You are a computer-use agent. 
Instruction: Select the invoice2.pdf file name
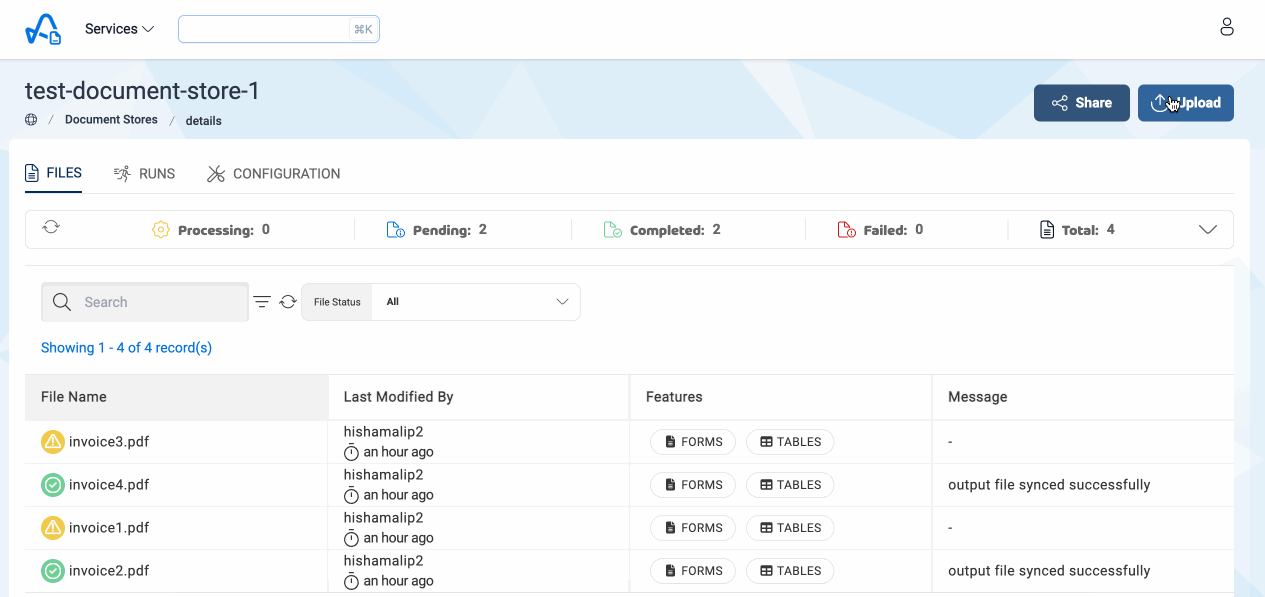[x=109, y=571]
